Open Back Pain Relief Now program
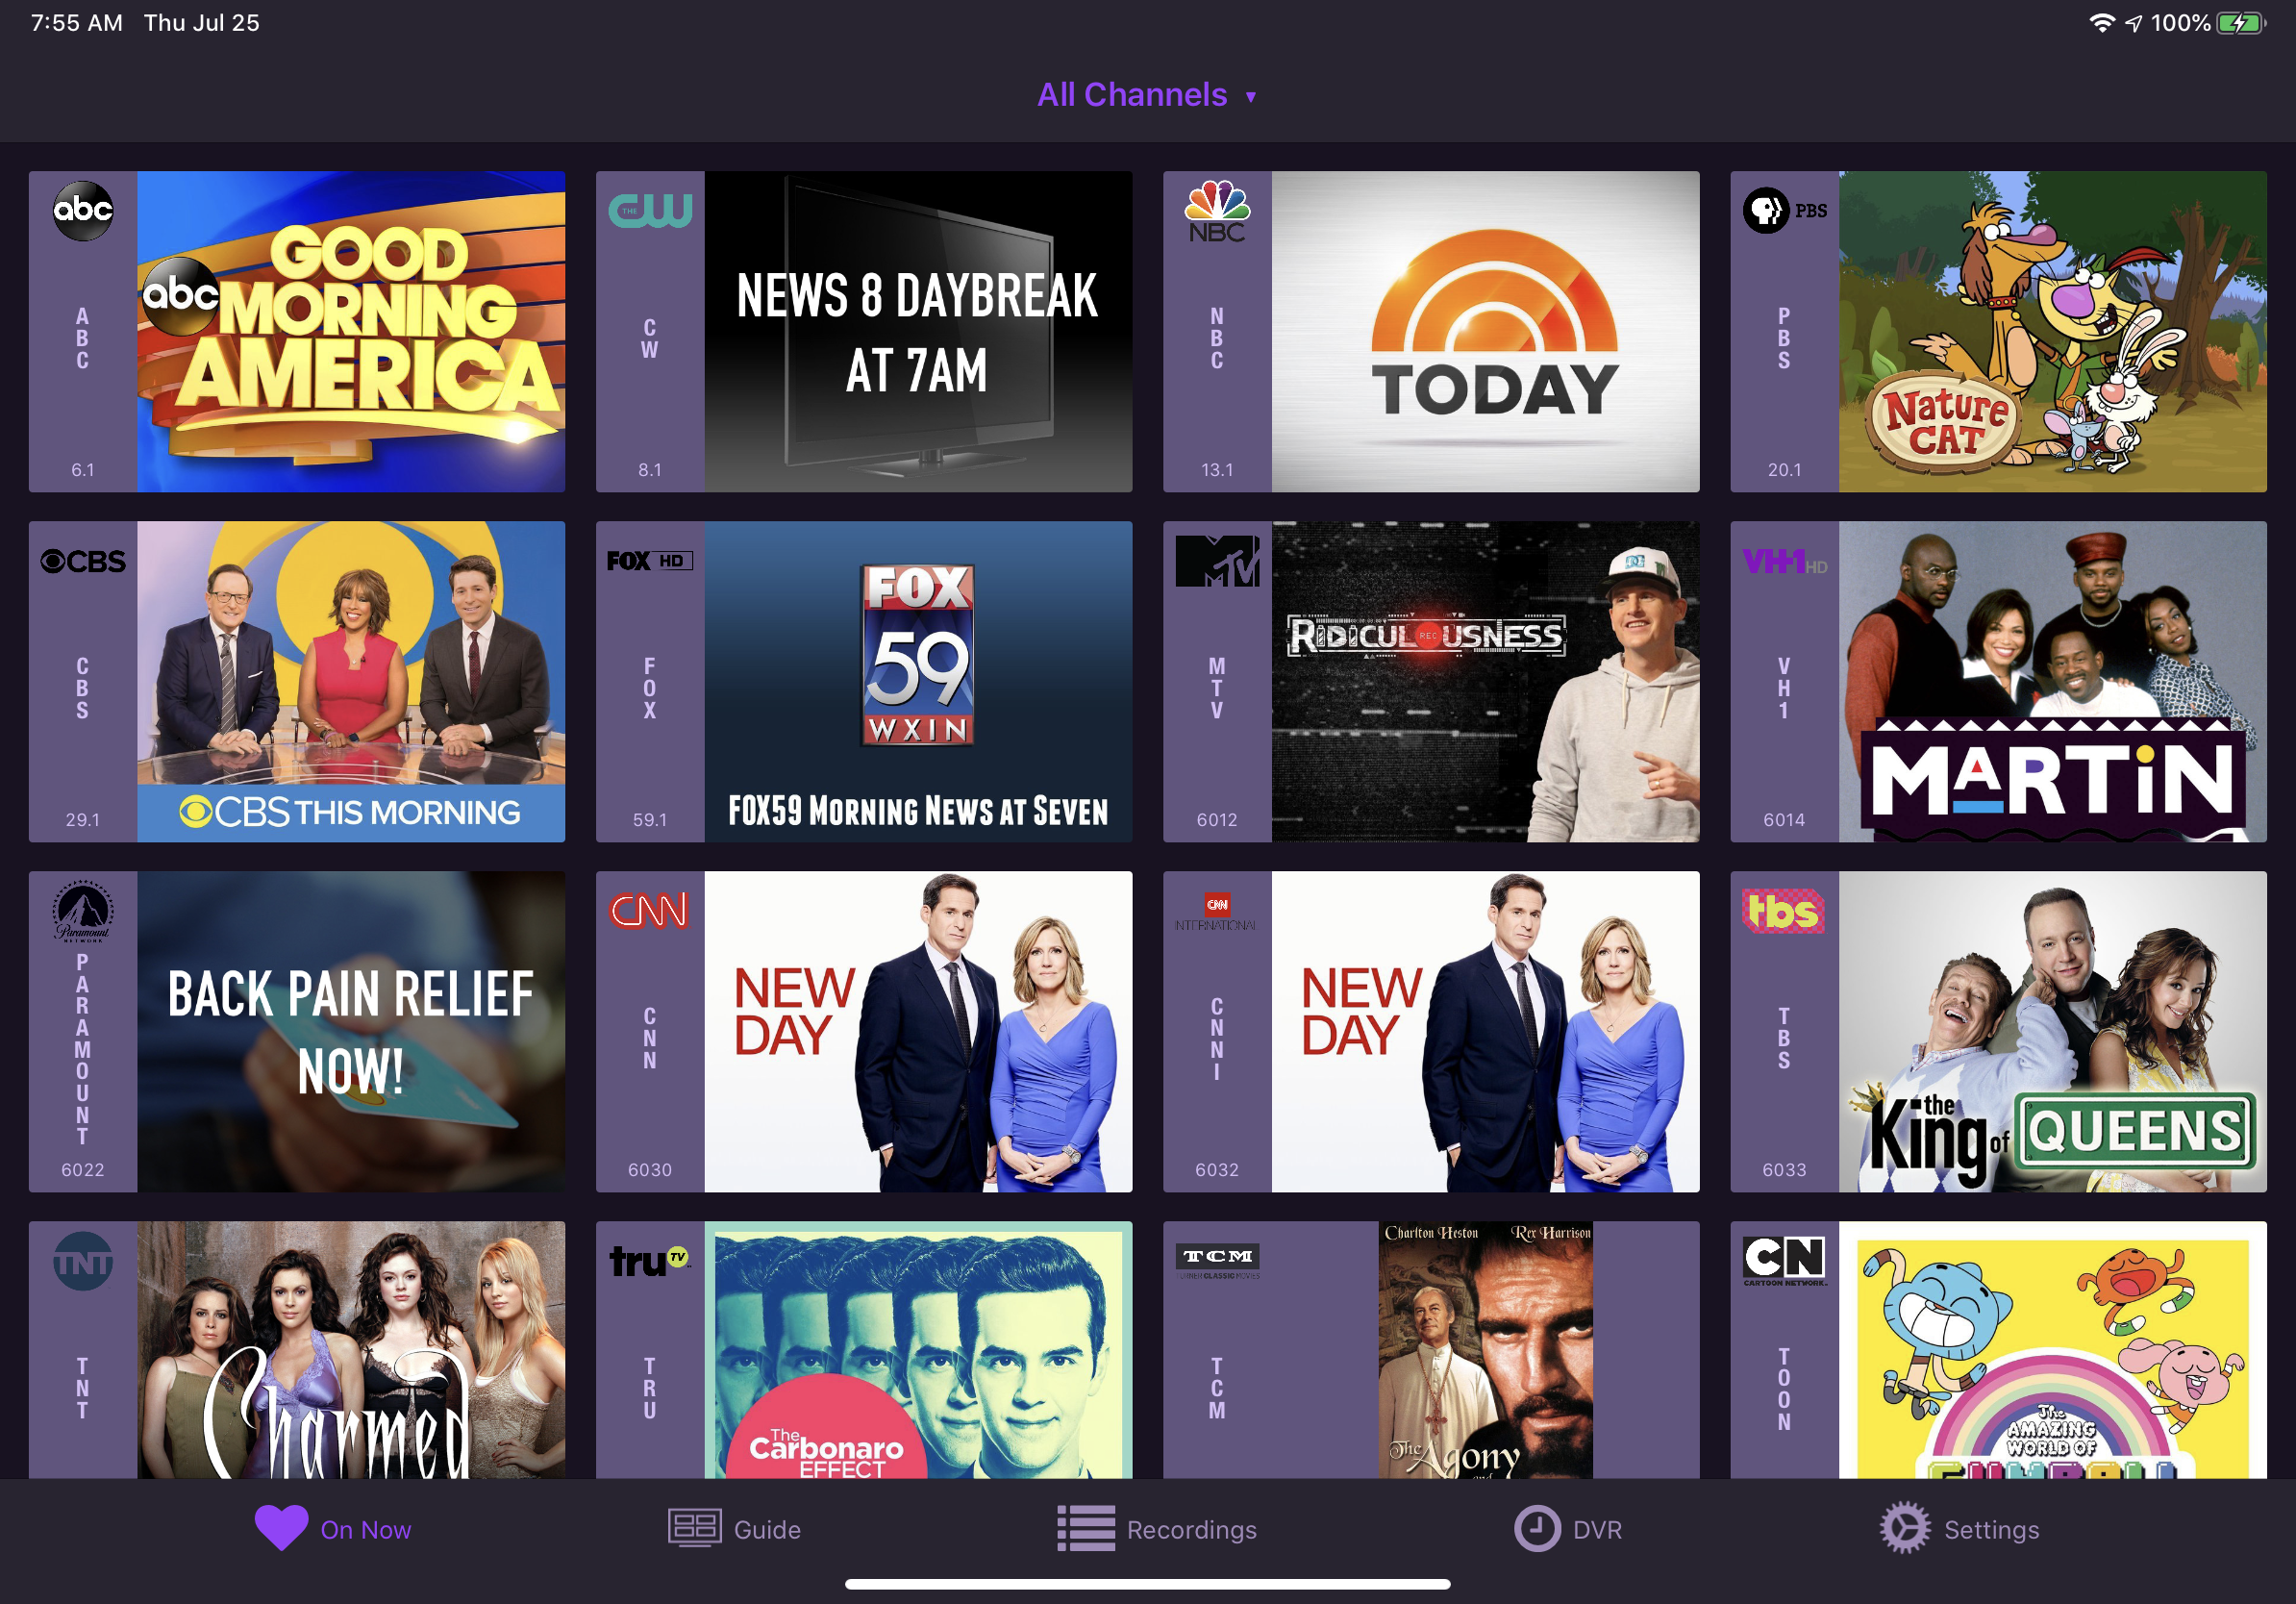 351,1031
